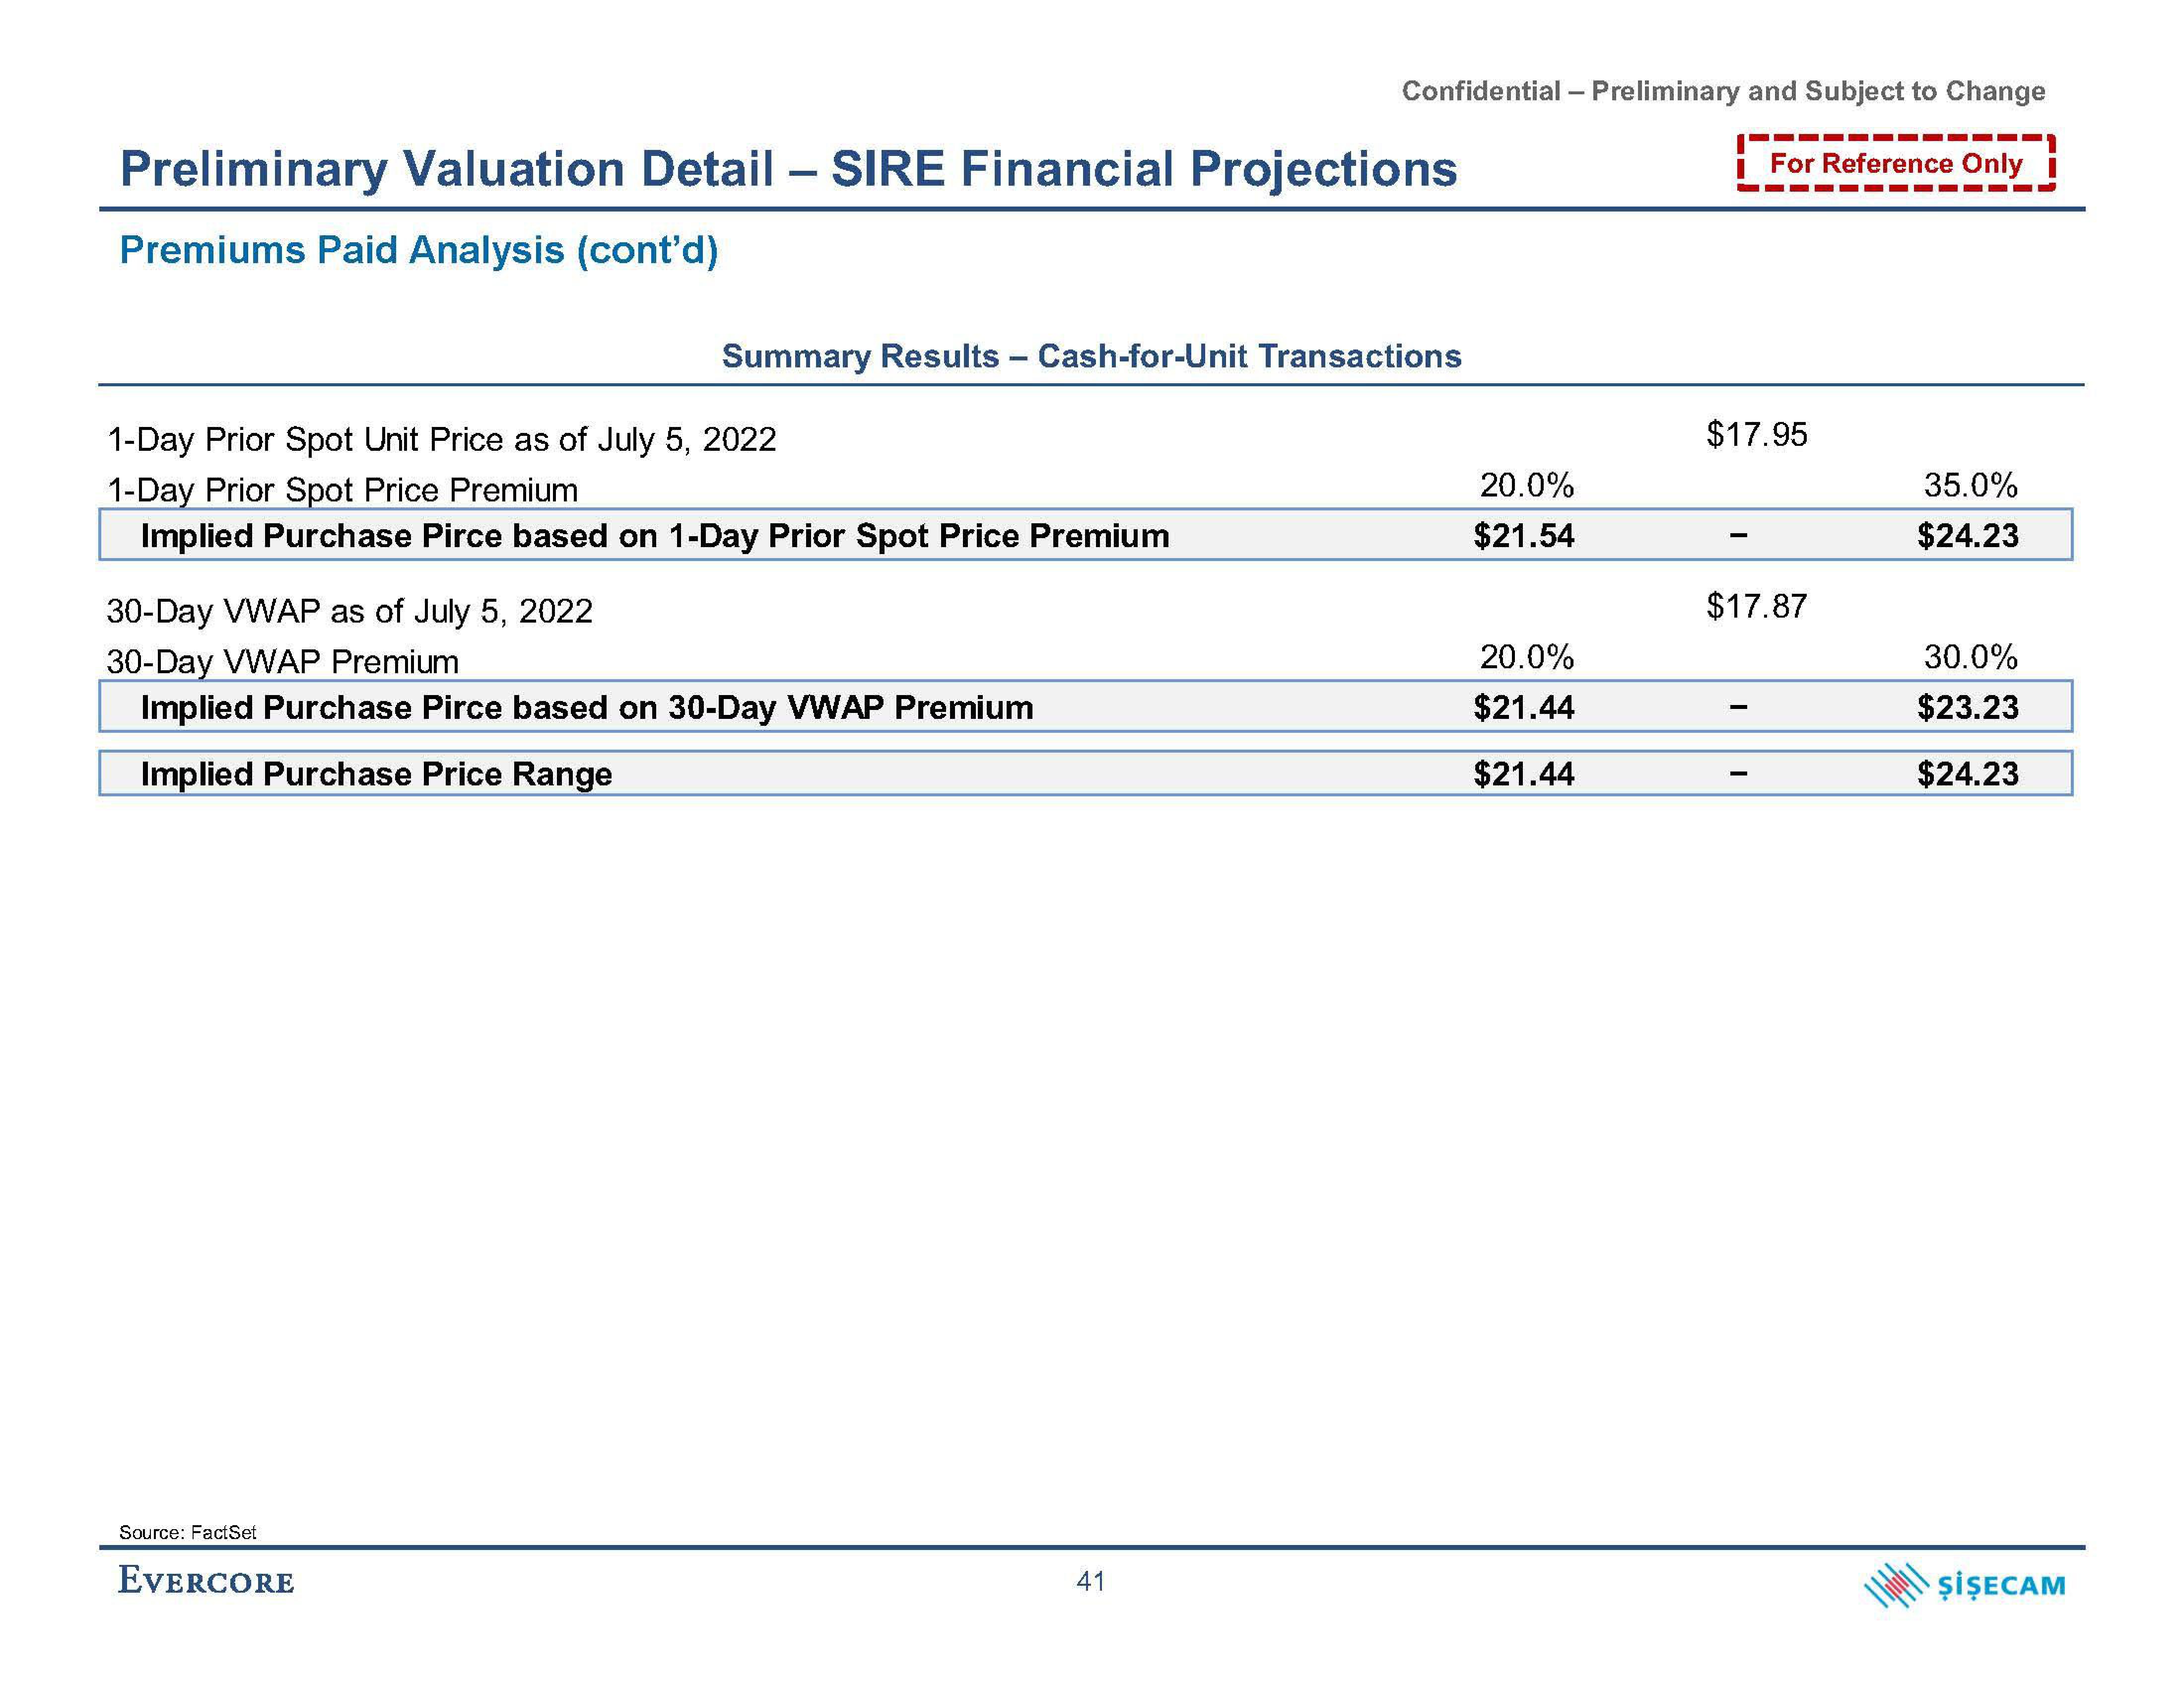Click the Sisecam logo in the footer

click(1965, 1585)
